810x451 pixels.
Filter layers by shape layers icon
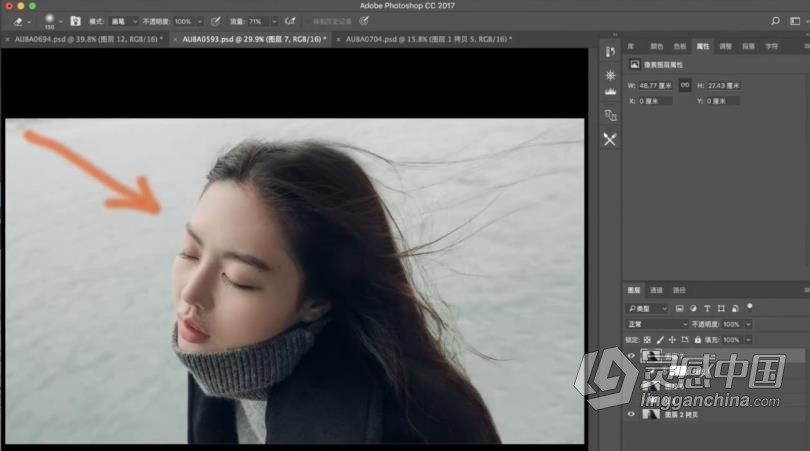(721, 308)
